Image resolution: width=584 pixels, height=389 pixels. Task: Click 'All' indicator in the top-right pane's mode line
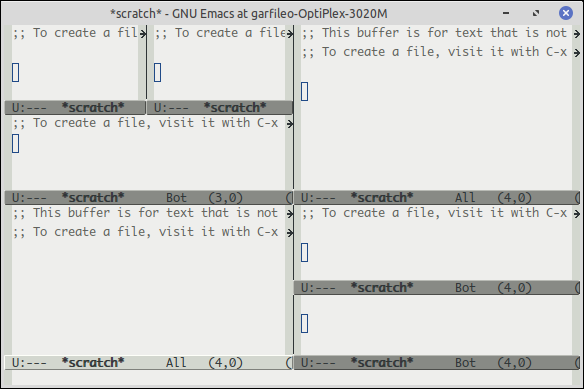pyautogui.click(x=465, y=197)
